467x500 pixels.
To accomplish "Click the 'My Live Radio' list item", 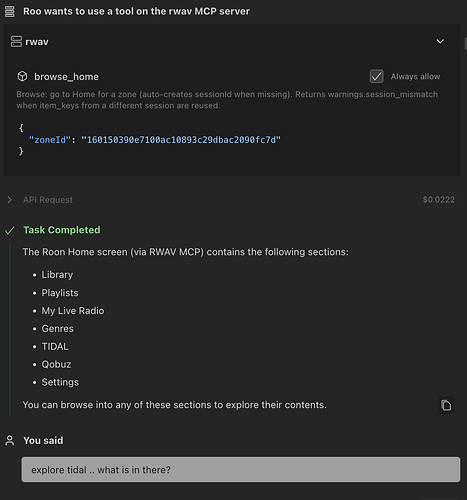I will [73, 311].
